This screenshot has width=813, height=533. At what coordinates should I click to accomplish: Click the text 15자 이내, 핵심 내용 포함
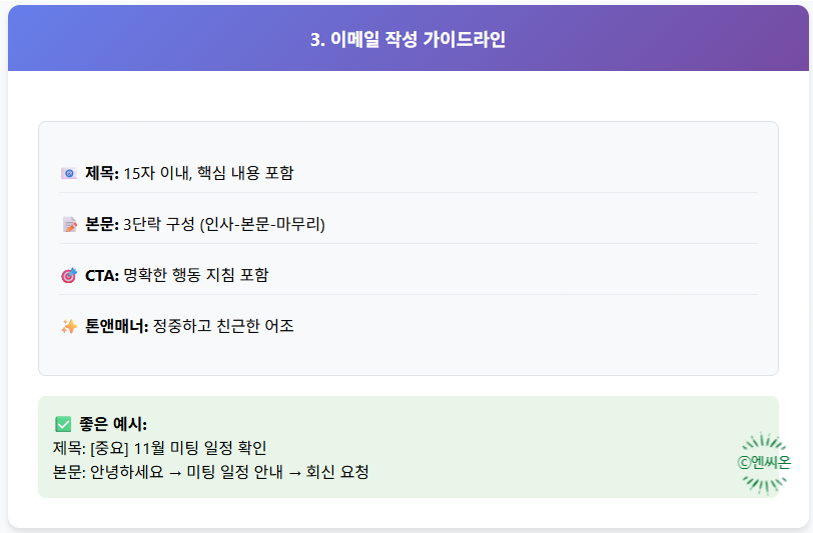pyautogui.click(x=208, y=173)
